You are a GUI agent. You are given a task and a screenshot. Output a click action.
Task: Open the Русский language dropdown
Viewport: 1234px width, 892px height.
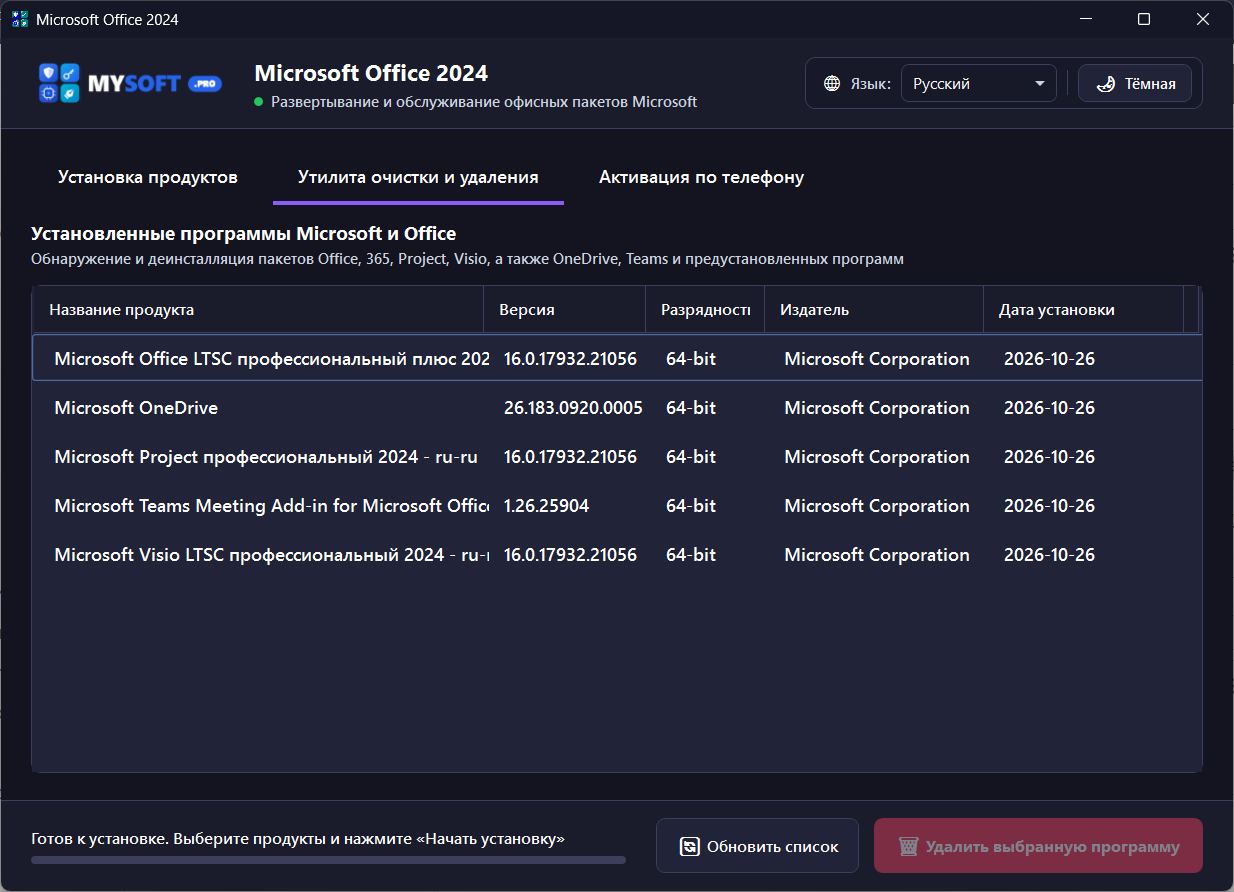(x=978, y=84)
